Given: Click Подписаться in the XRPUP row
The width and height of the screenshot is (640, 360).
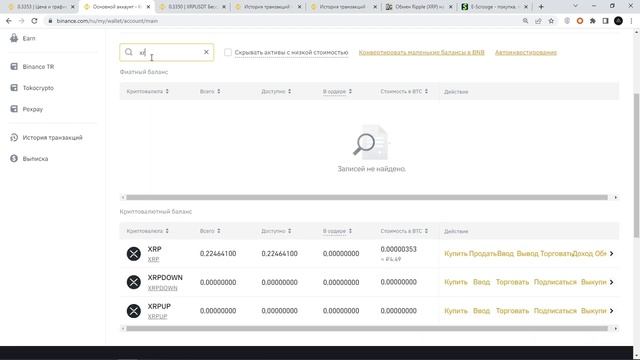Looking at the screenshot, I should point(555,311).
